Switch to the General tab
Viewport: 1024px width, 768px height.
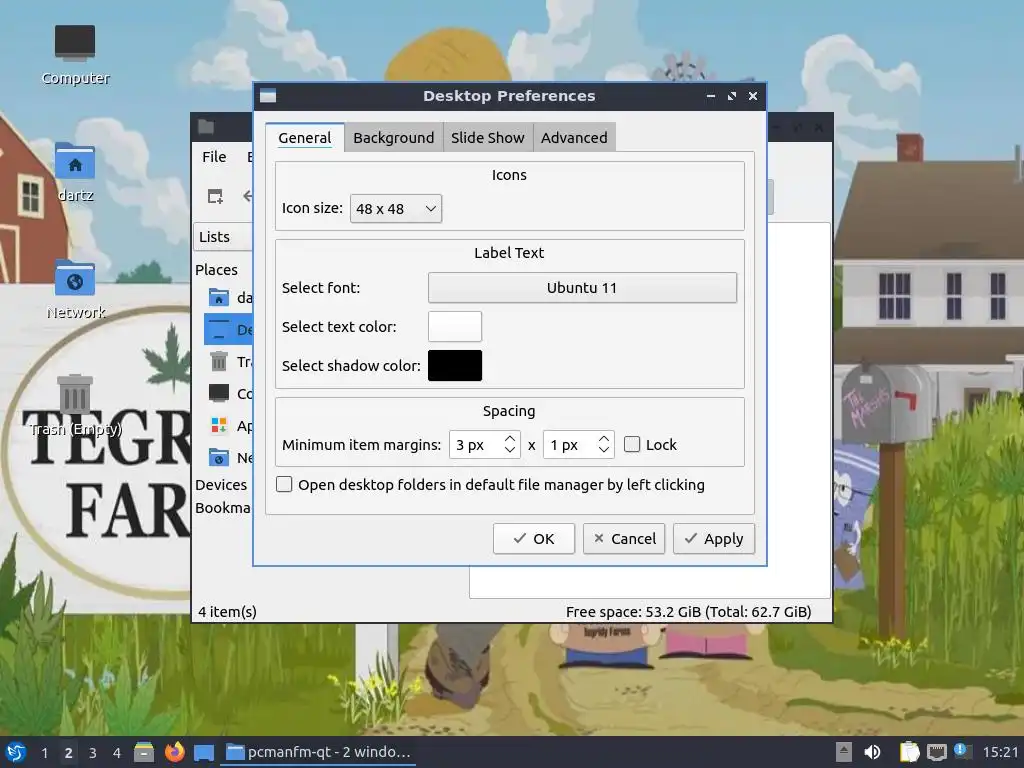pyautogui.click(x=304, y=138)
